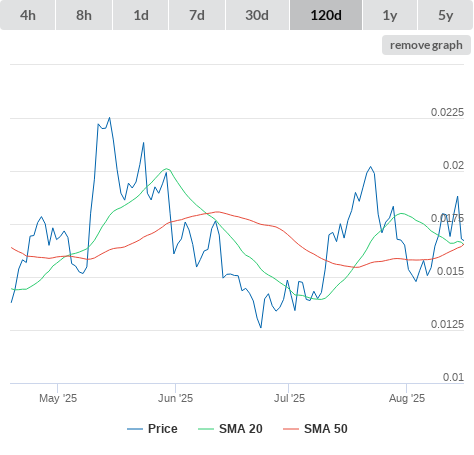Click the green SMA 20 legend marker
The image size is (474, 455).
[206, 429]
